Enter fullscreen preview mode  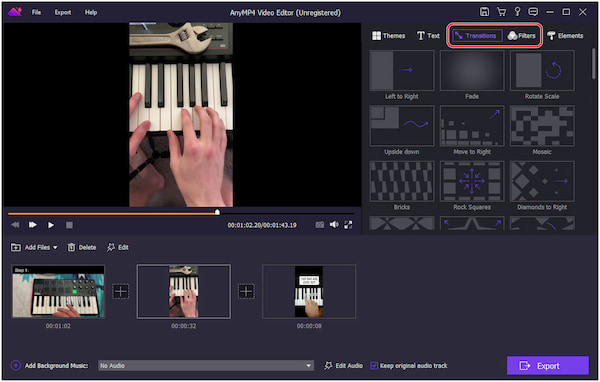[x=348, y=225]
